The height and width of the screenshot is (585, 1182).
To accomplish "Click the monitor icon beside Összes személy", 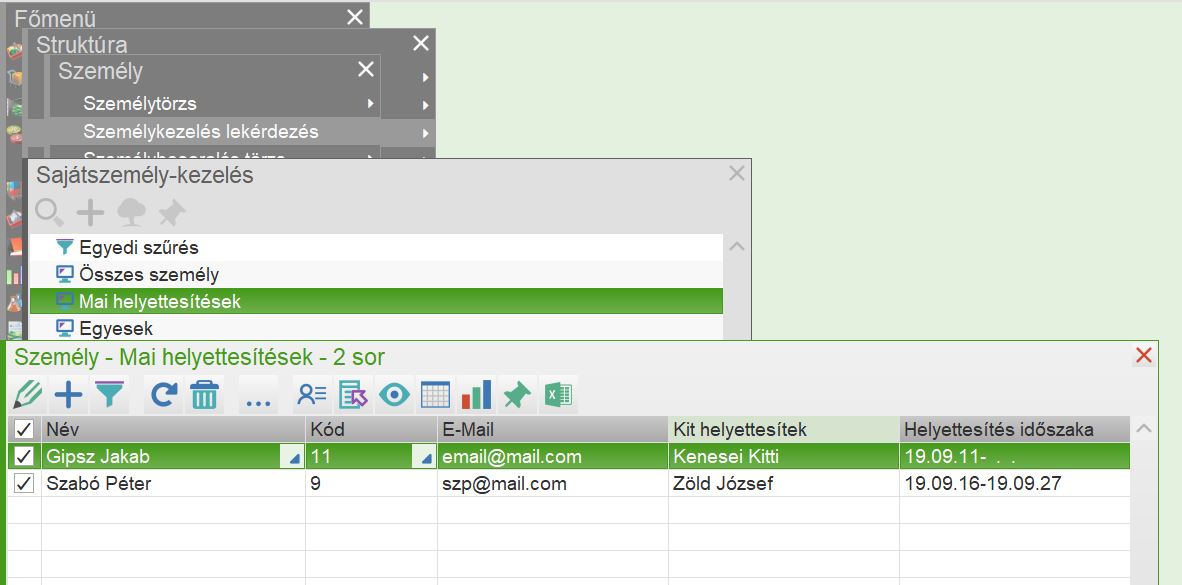I will tap(66, 274).
